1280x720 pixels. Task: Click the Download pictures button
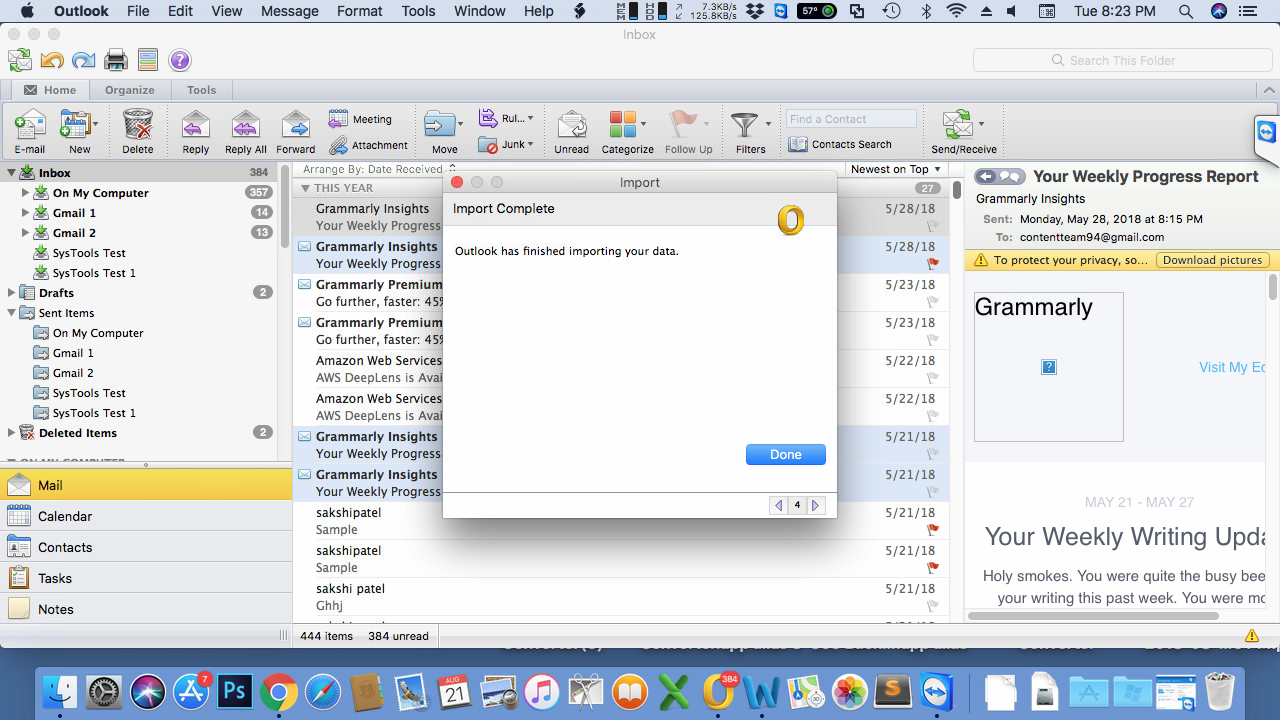(x=1213, y=260)
